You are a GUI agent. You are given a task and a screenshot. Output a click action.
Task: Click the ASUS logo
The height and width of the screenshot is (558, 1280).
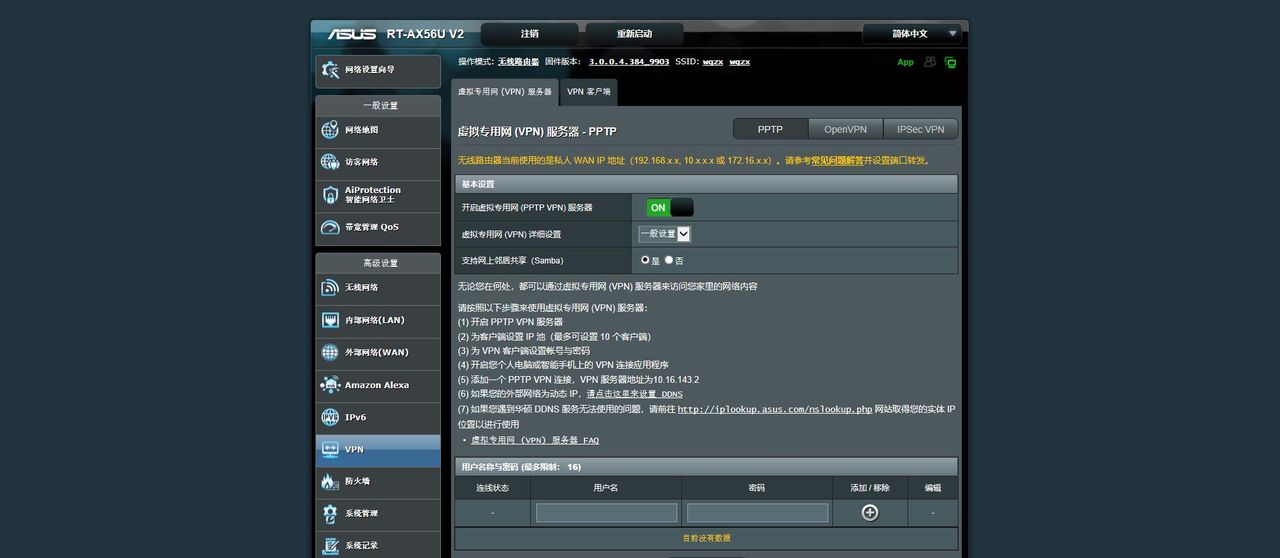352,34
